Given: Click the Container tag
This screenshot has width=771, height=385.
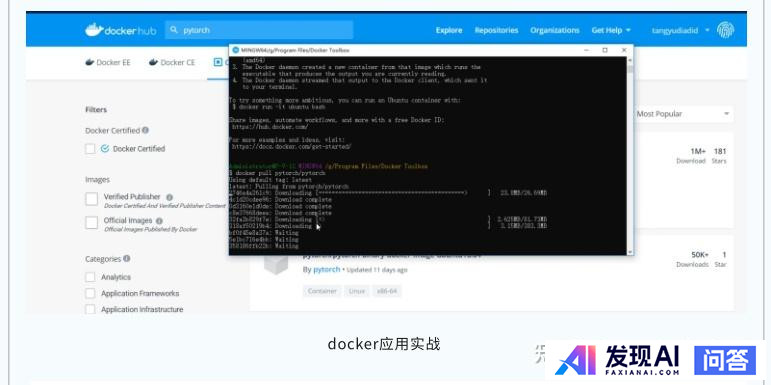Looking at the screenshot, I should pyautogui.click(x=322, y=291).
